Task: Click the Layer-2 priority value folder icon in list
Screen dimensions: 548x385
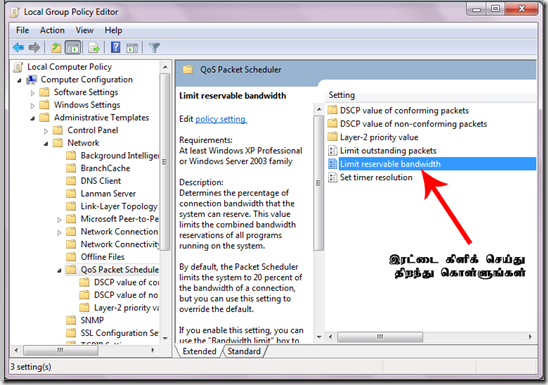Action: coord(332,137)
